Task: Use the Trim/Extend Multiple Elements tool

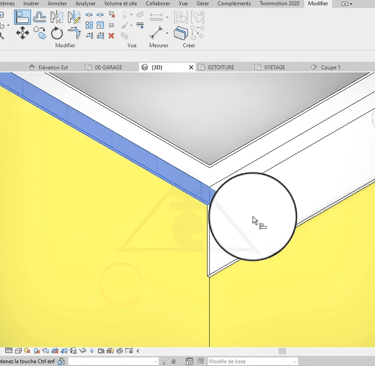Action: pos(100,35)
